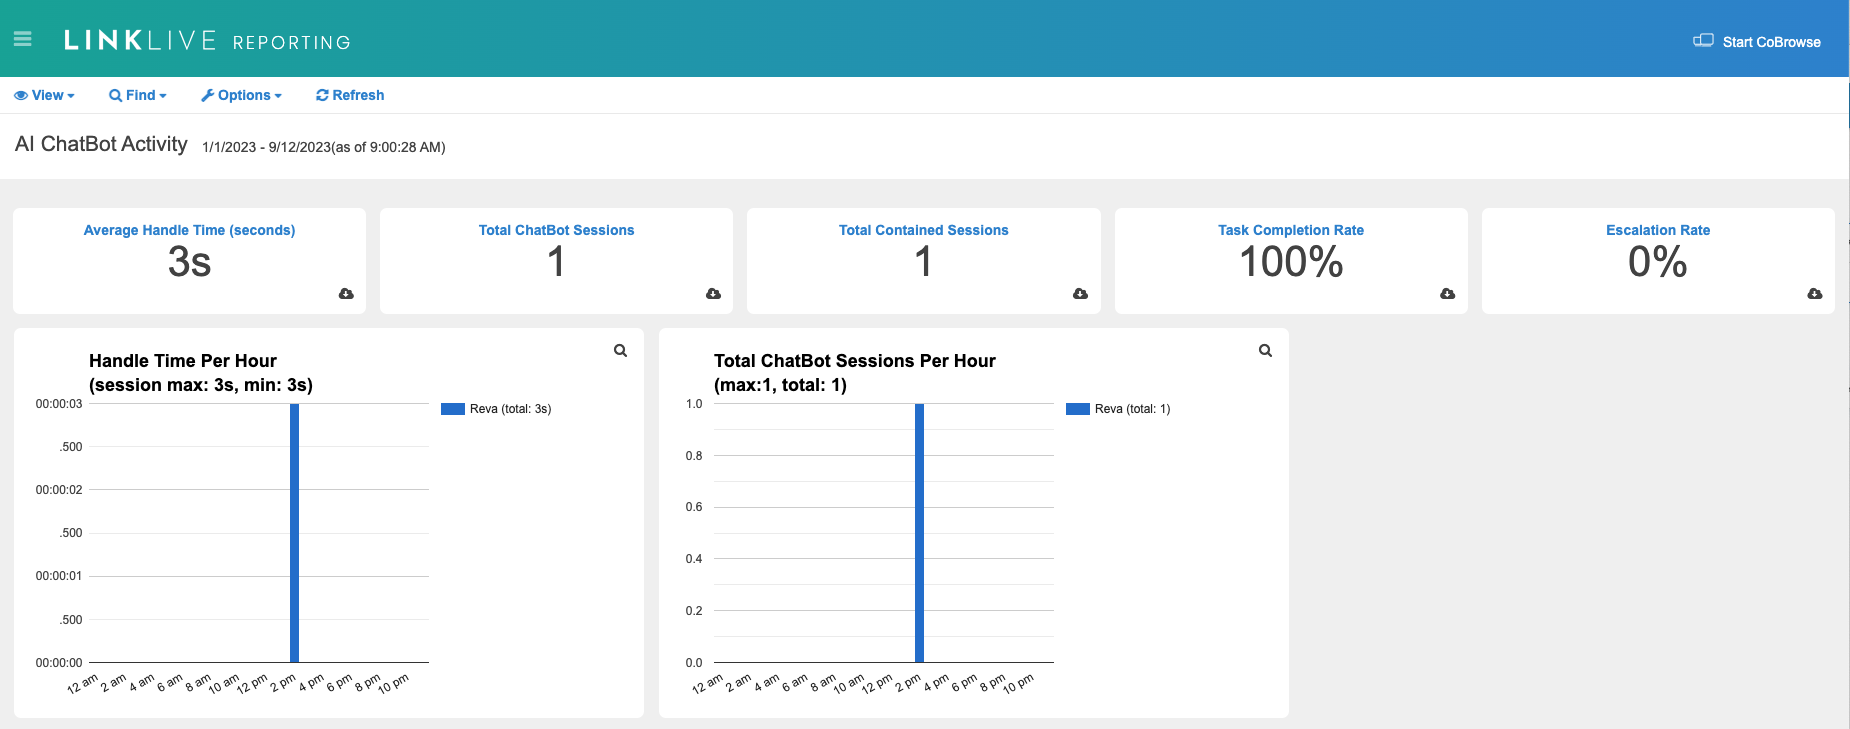Refresh the report data
This screenshot has width=1850, height=729.
coord(350,95)
